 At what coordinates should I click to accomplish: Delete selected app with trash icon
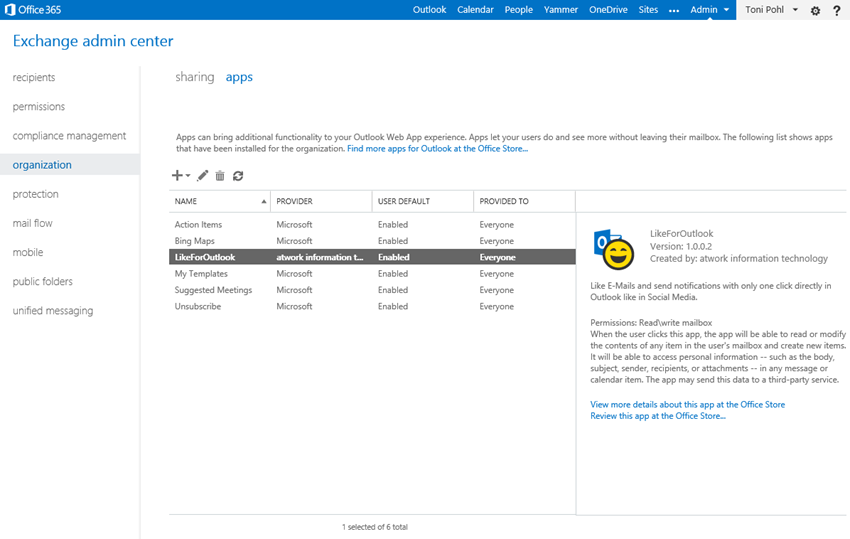[220, 176]
